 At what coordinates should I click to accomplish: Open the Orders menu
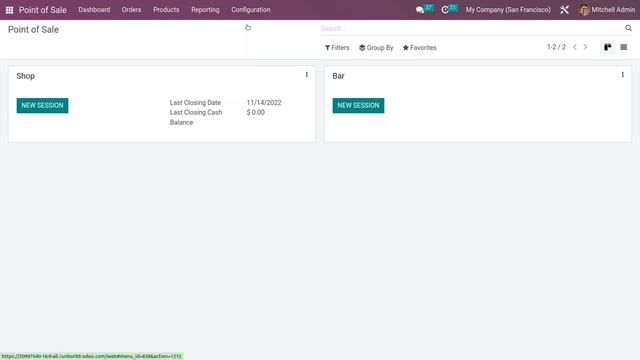point(131,10)
